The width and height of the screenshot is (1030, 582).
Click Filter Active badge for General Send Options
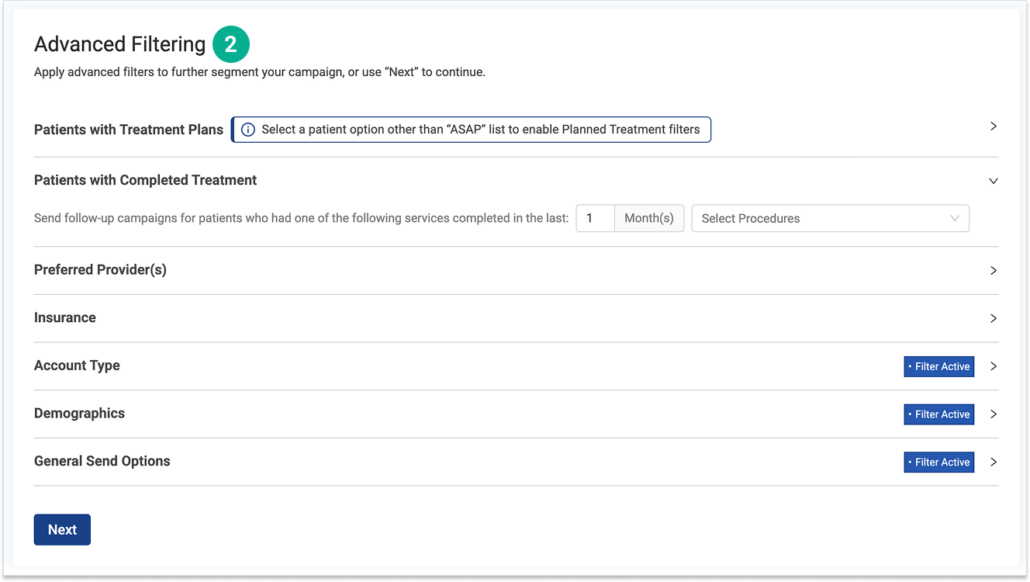(938, 462)
